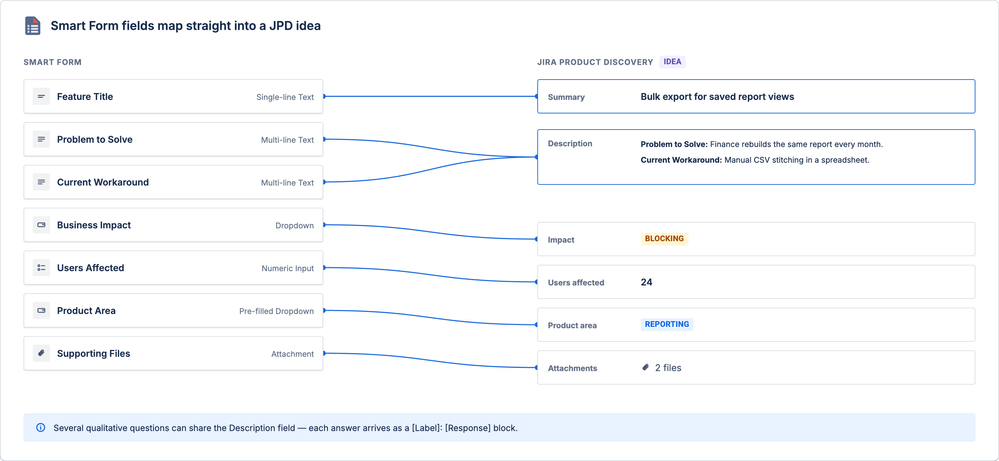Click the Summary field label
The width and height of the screenshot is (999, 461).
pyautogui.click(x=566, y=97)
